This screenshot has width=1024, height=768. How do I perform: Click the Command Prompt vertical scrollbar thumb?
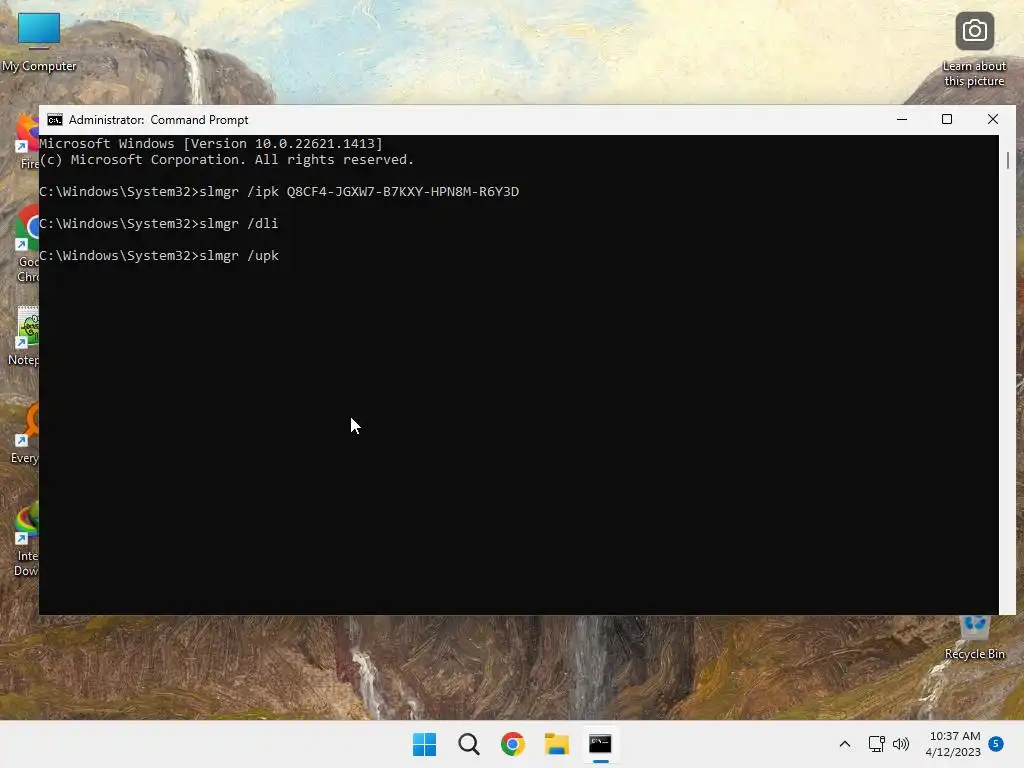pos(1008,160)
